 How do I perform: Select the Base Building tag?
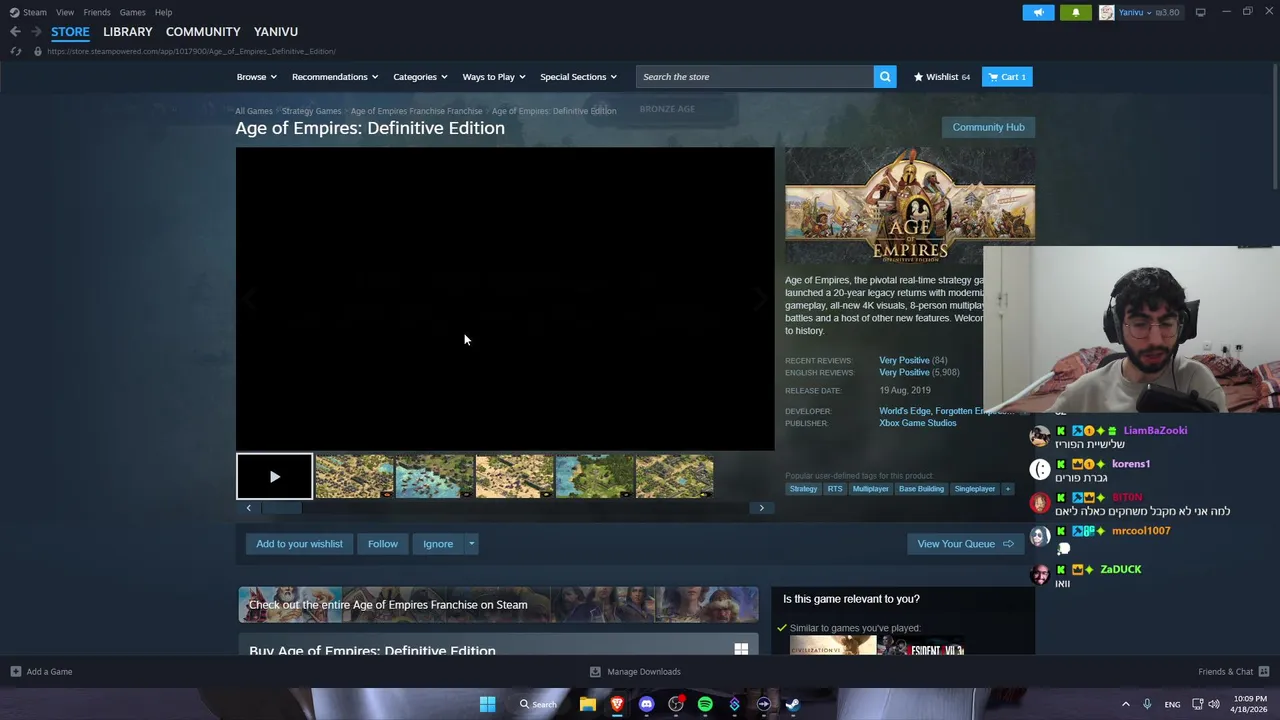(x=921, y=489)
